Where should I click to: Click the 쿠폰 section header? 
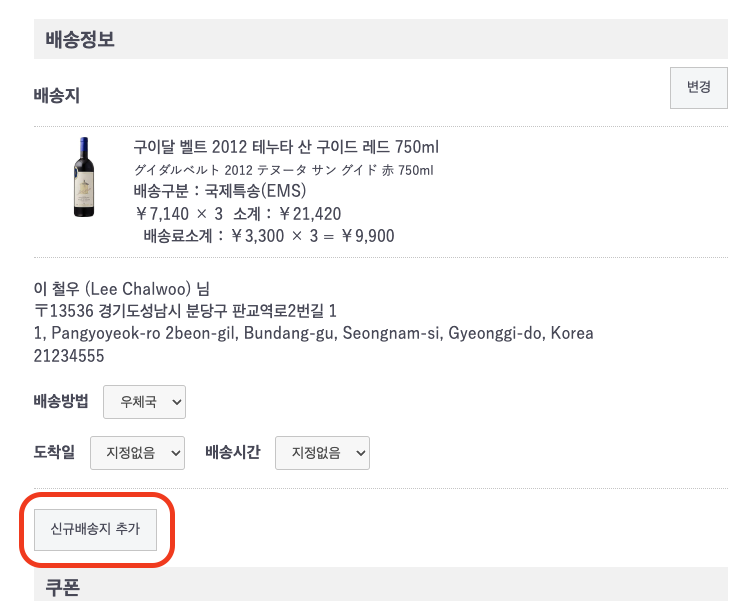(62, 588)
